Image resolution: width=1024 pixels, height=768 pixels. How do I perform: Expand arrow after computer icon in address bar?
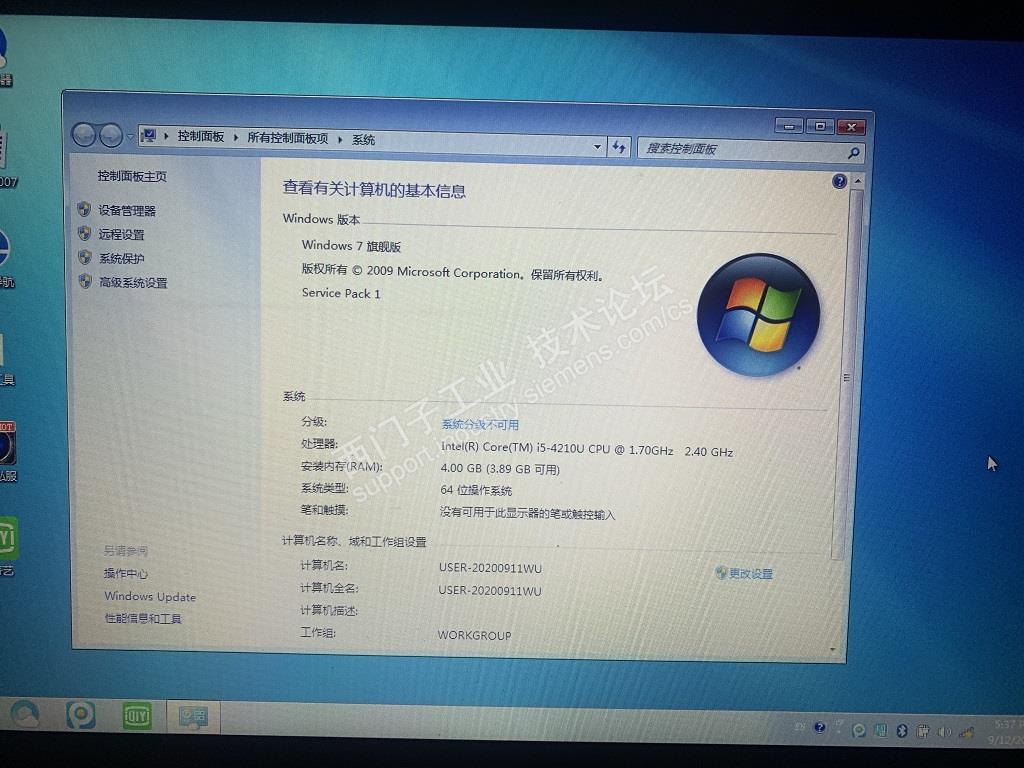click(x=167, y=136)
